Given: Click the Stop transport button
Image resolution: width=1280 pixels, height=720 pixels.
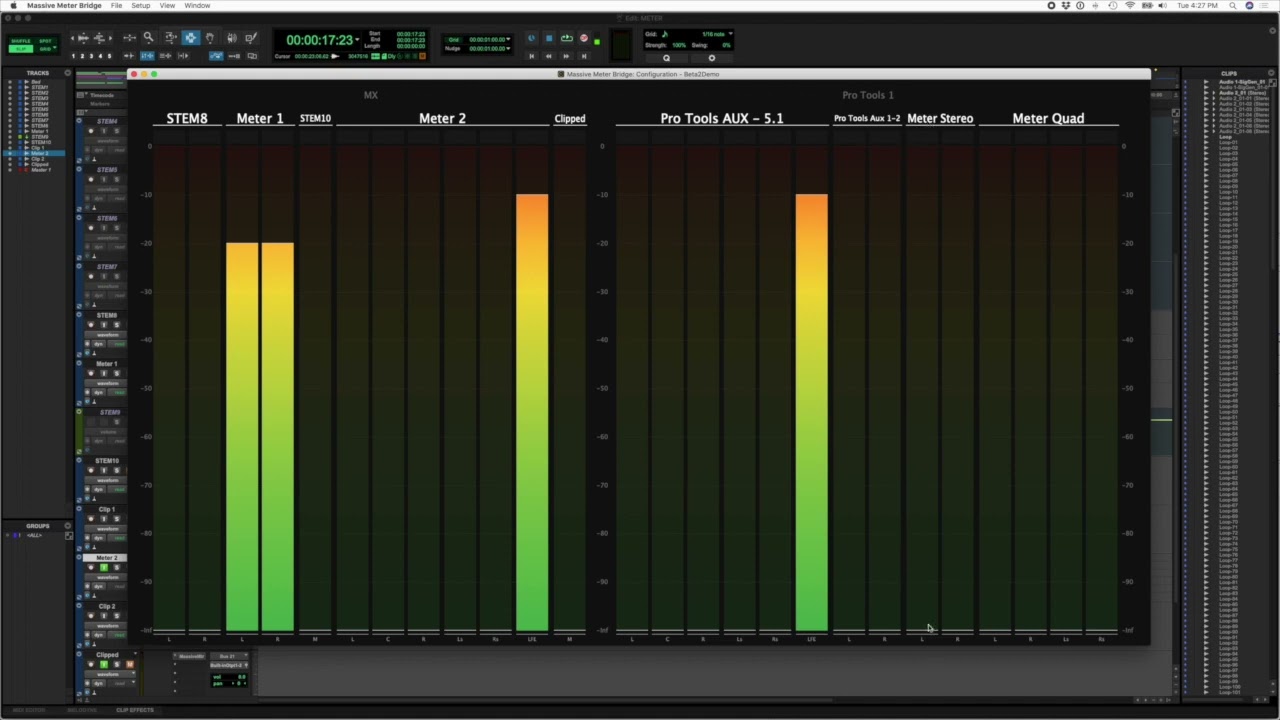Looking at the screenshot, I should coord(548,38).
